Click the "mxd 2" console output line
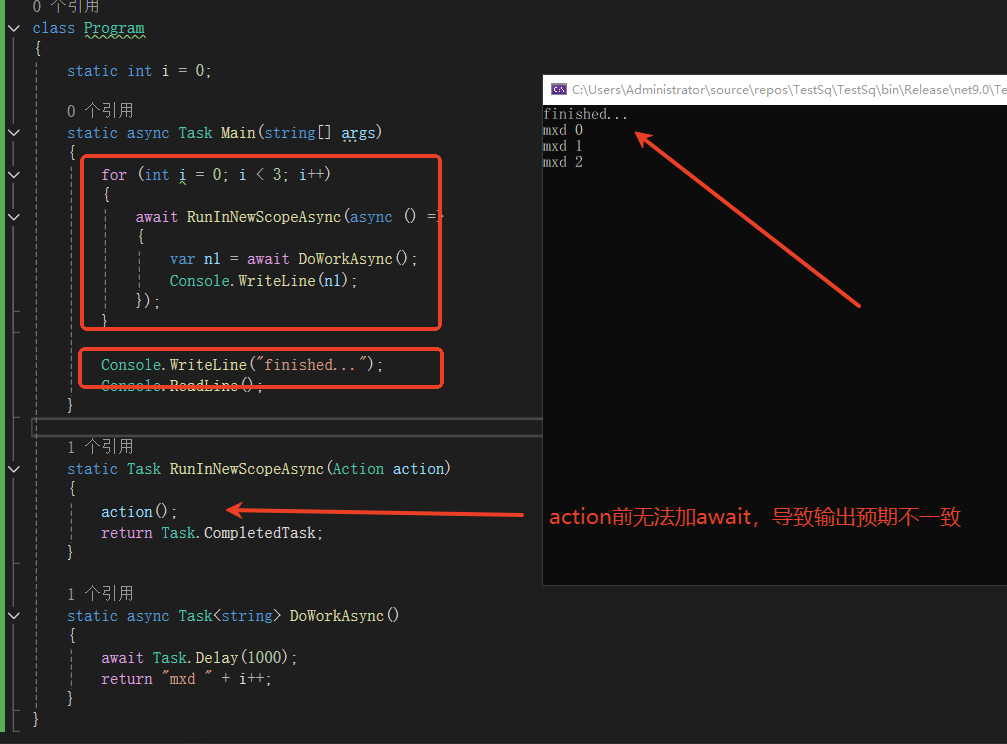 (563, 162)
